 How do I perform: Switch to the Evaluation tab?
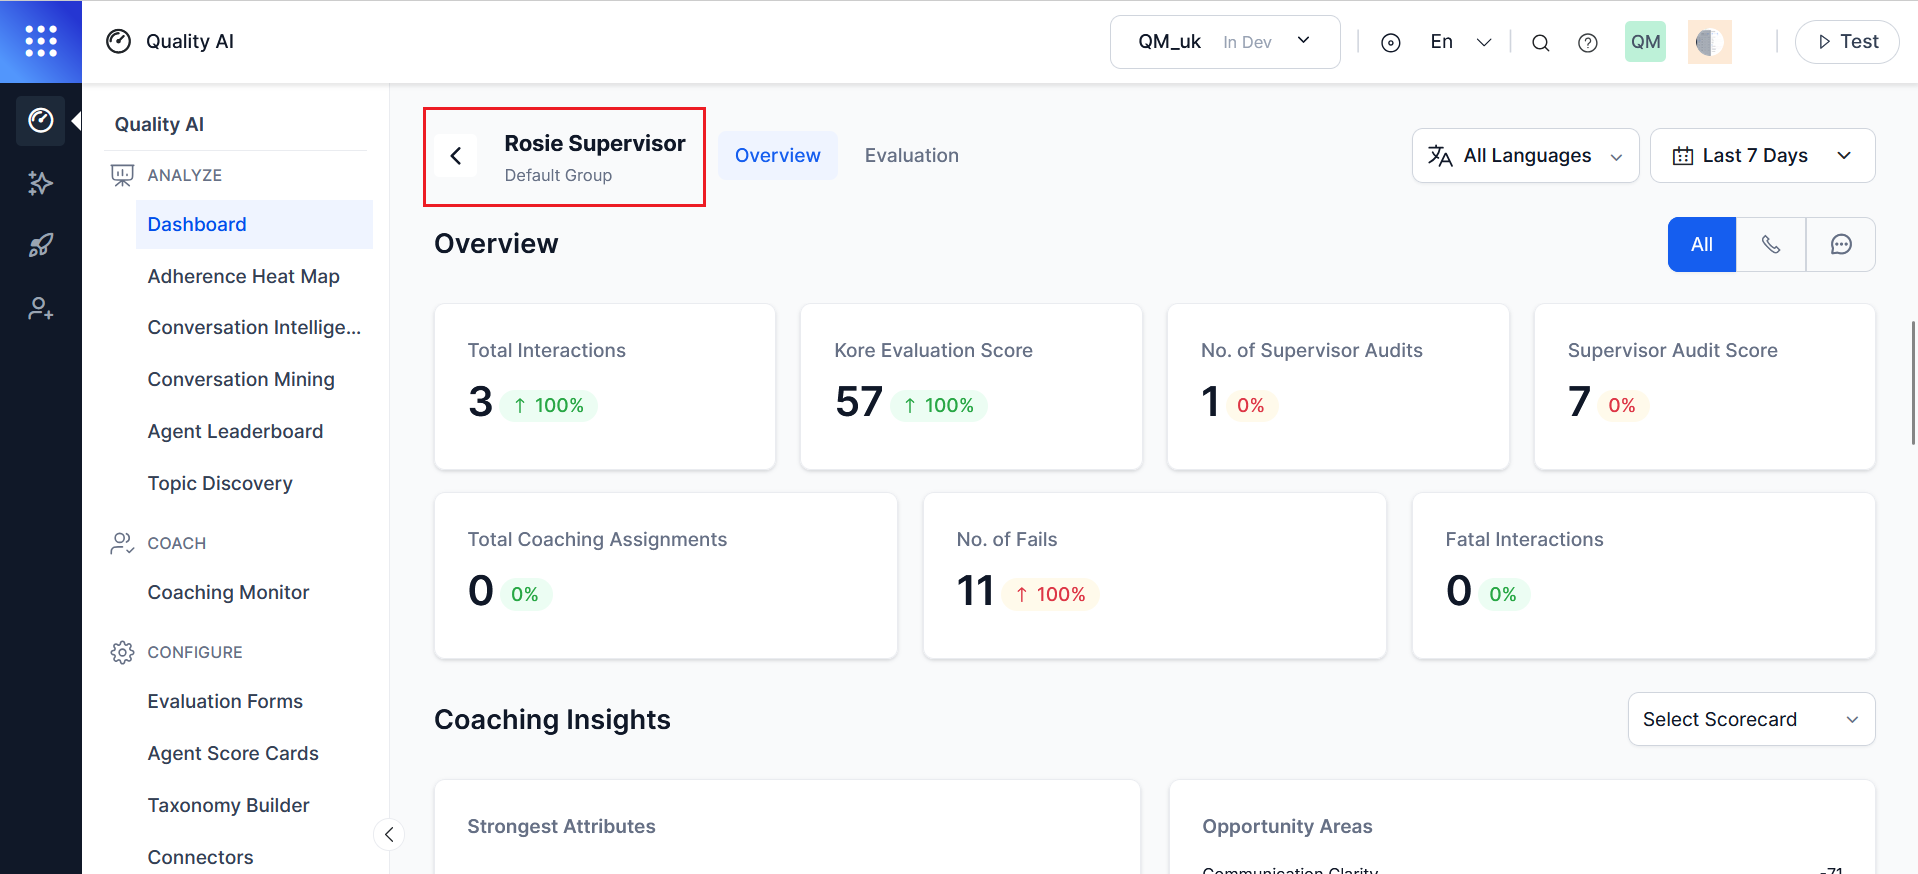pyautogui.click(x=911, y=155)
